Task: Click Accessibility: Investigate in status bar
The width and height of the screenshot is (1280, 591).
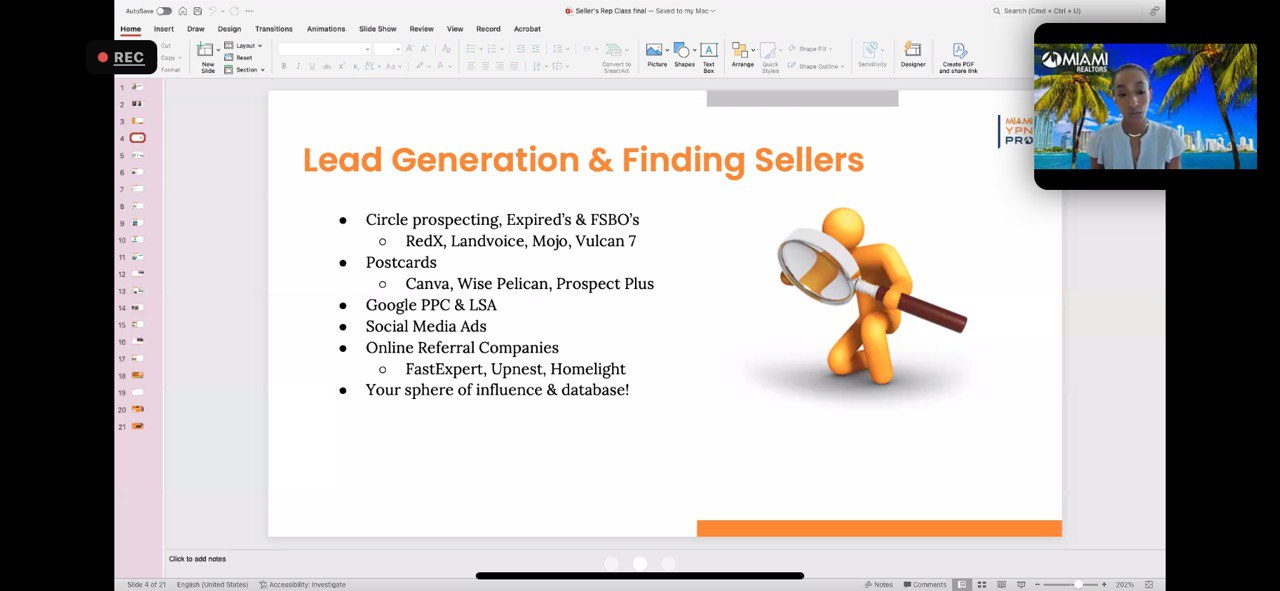Action: [x=302, y=584]
